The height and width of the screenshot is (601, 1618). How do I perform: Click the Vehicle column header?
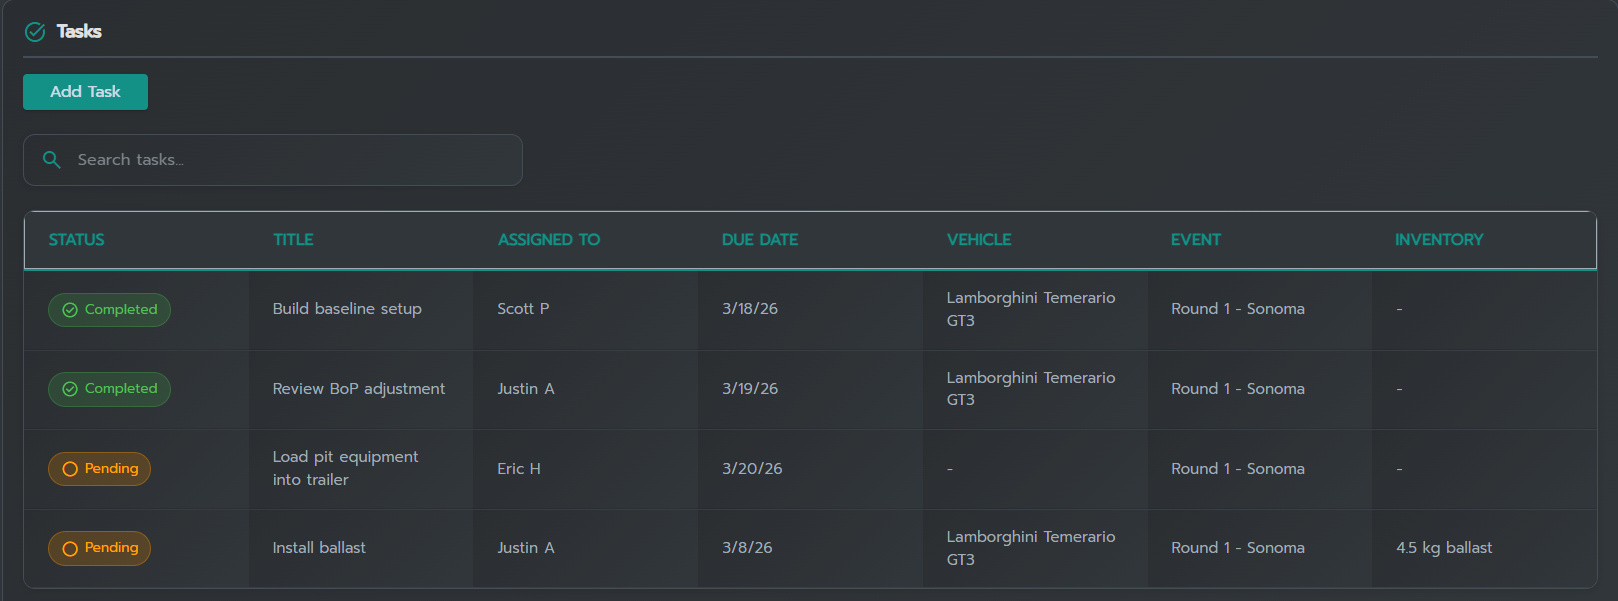pos(979,240)
